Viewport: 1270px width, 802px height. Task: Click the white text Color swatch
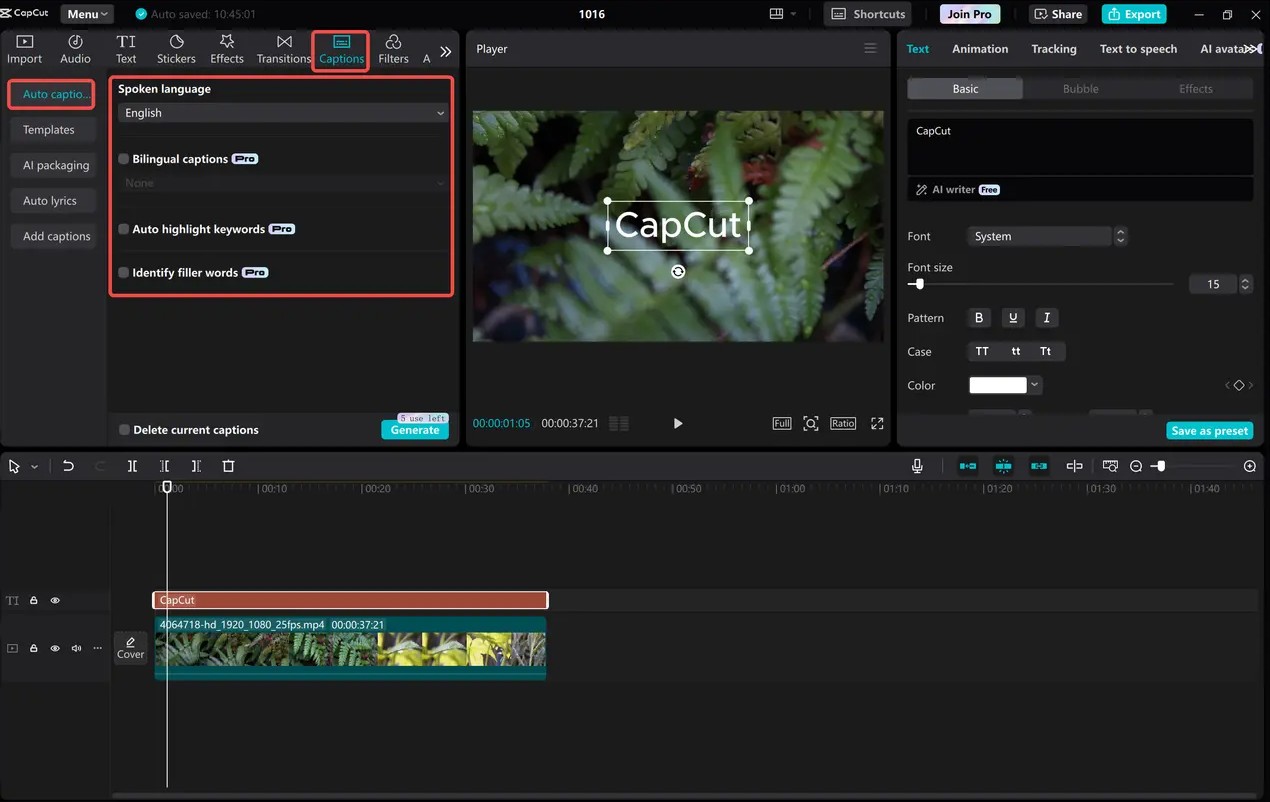coord(998,385)
